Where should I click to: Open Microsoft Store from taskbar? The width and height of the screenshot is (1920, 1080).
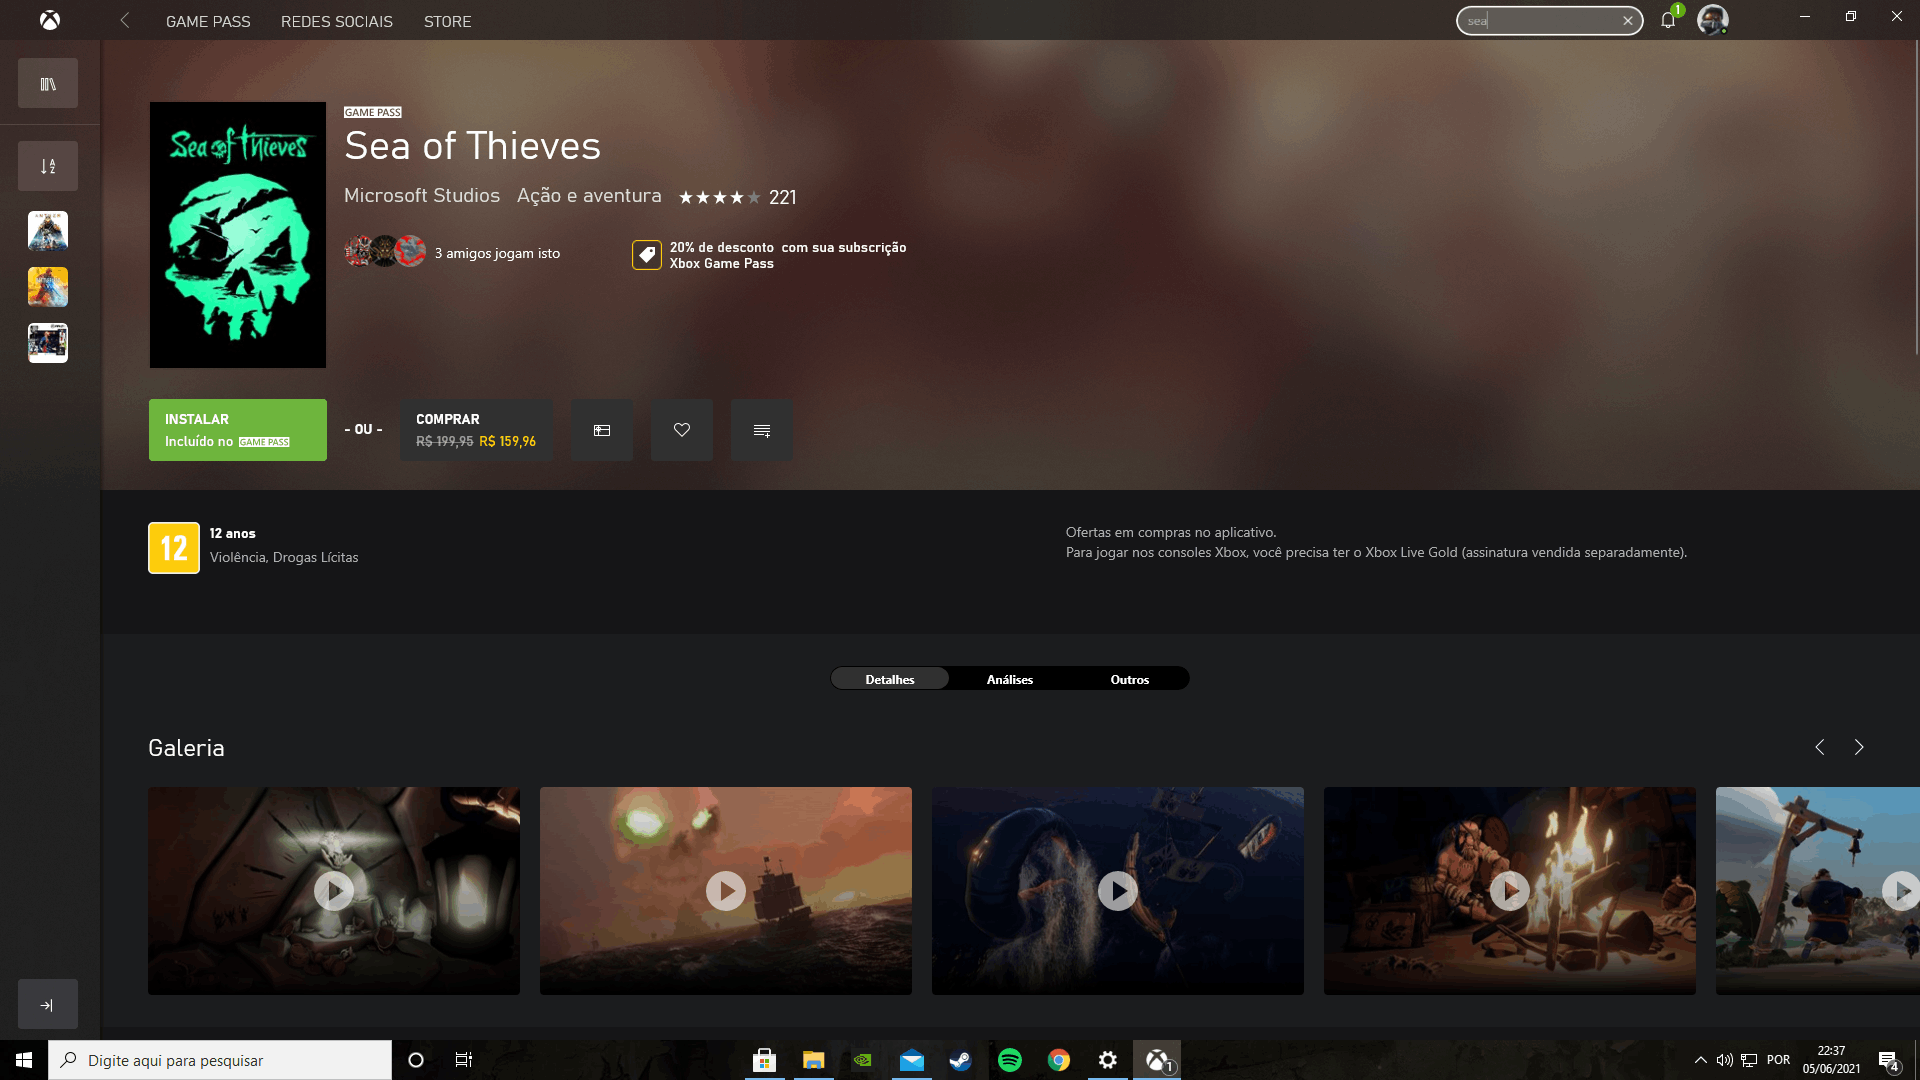coord(765,1060)
